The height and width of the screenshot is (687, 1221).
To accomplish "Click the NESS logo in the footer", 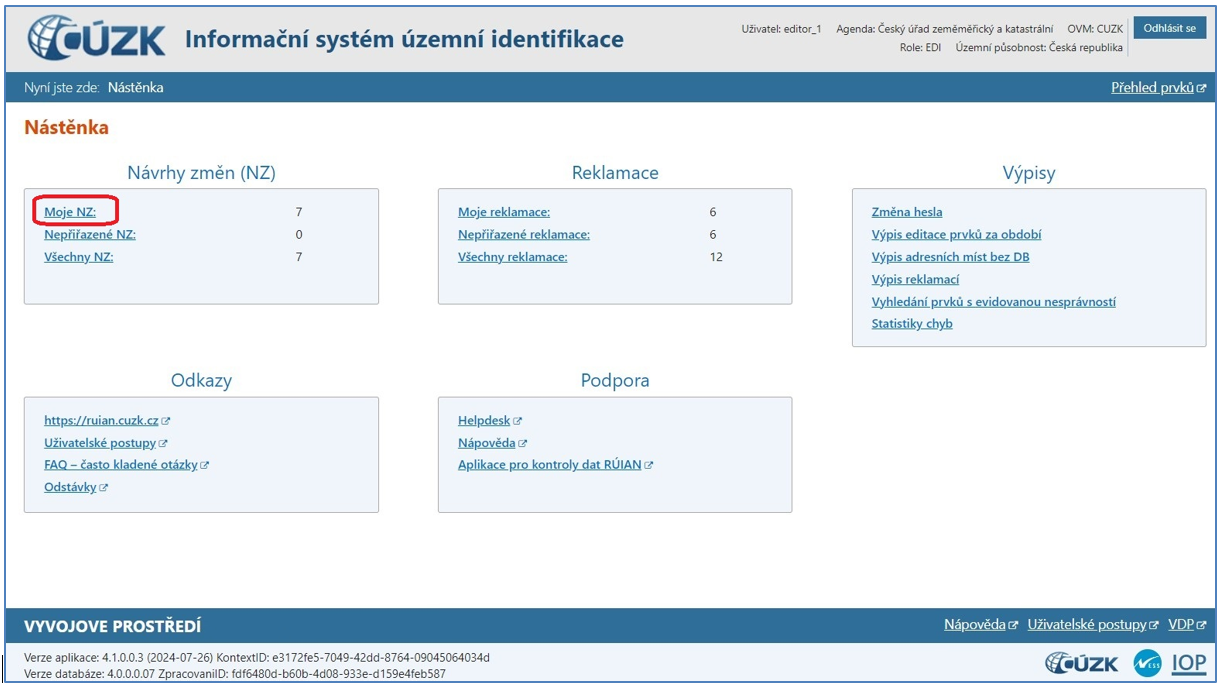I will pyautogui.click(x=1147, y=662).
